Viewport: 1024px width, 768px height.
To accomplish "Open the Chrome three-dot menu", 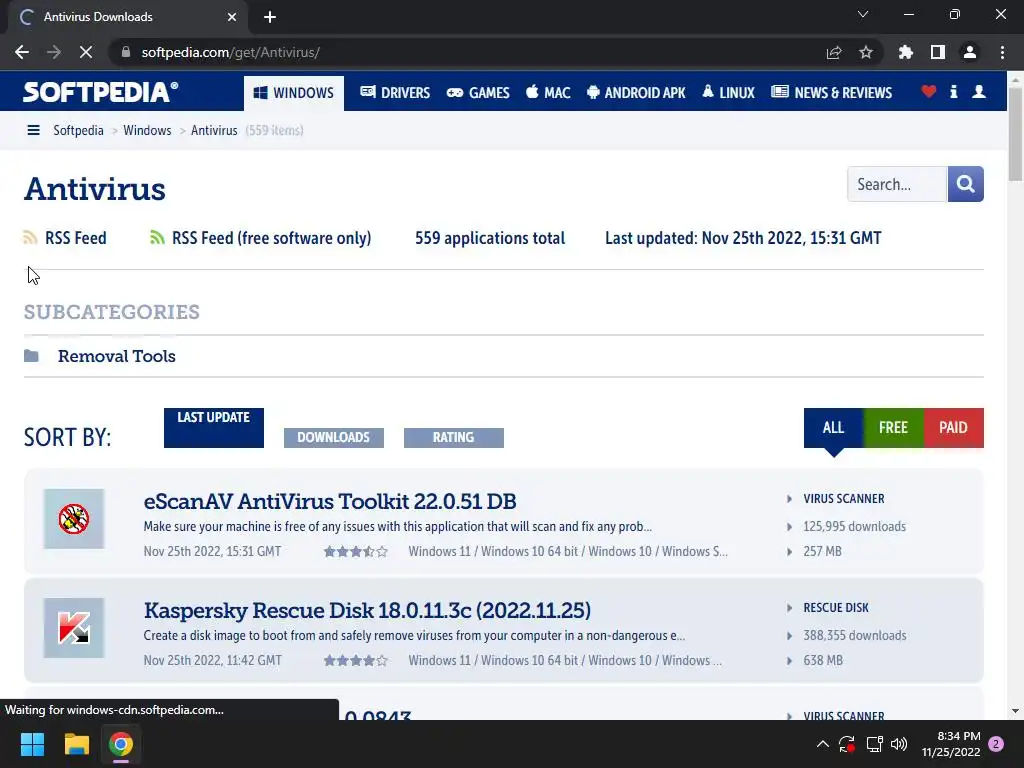I will [x=1002, y=52].
